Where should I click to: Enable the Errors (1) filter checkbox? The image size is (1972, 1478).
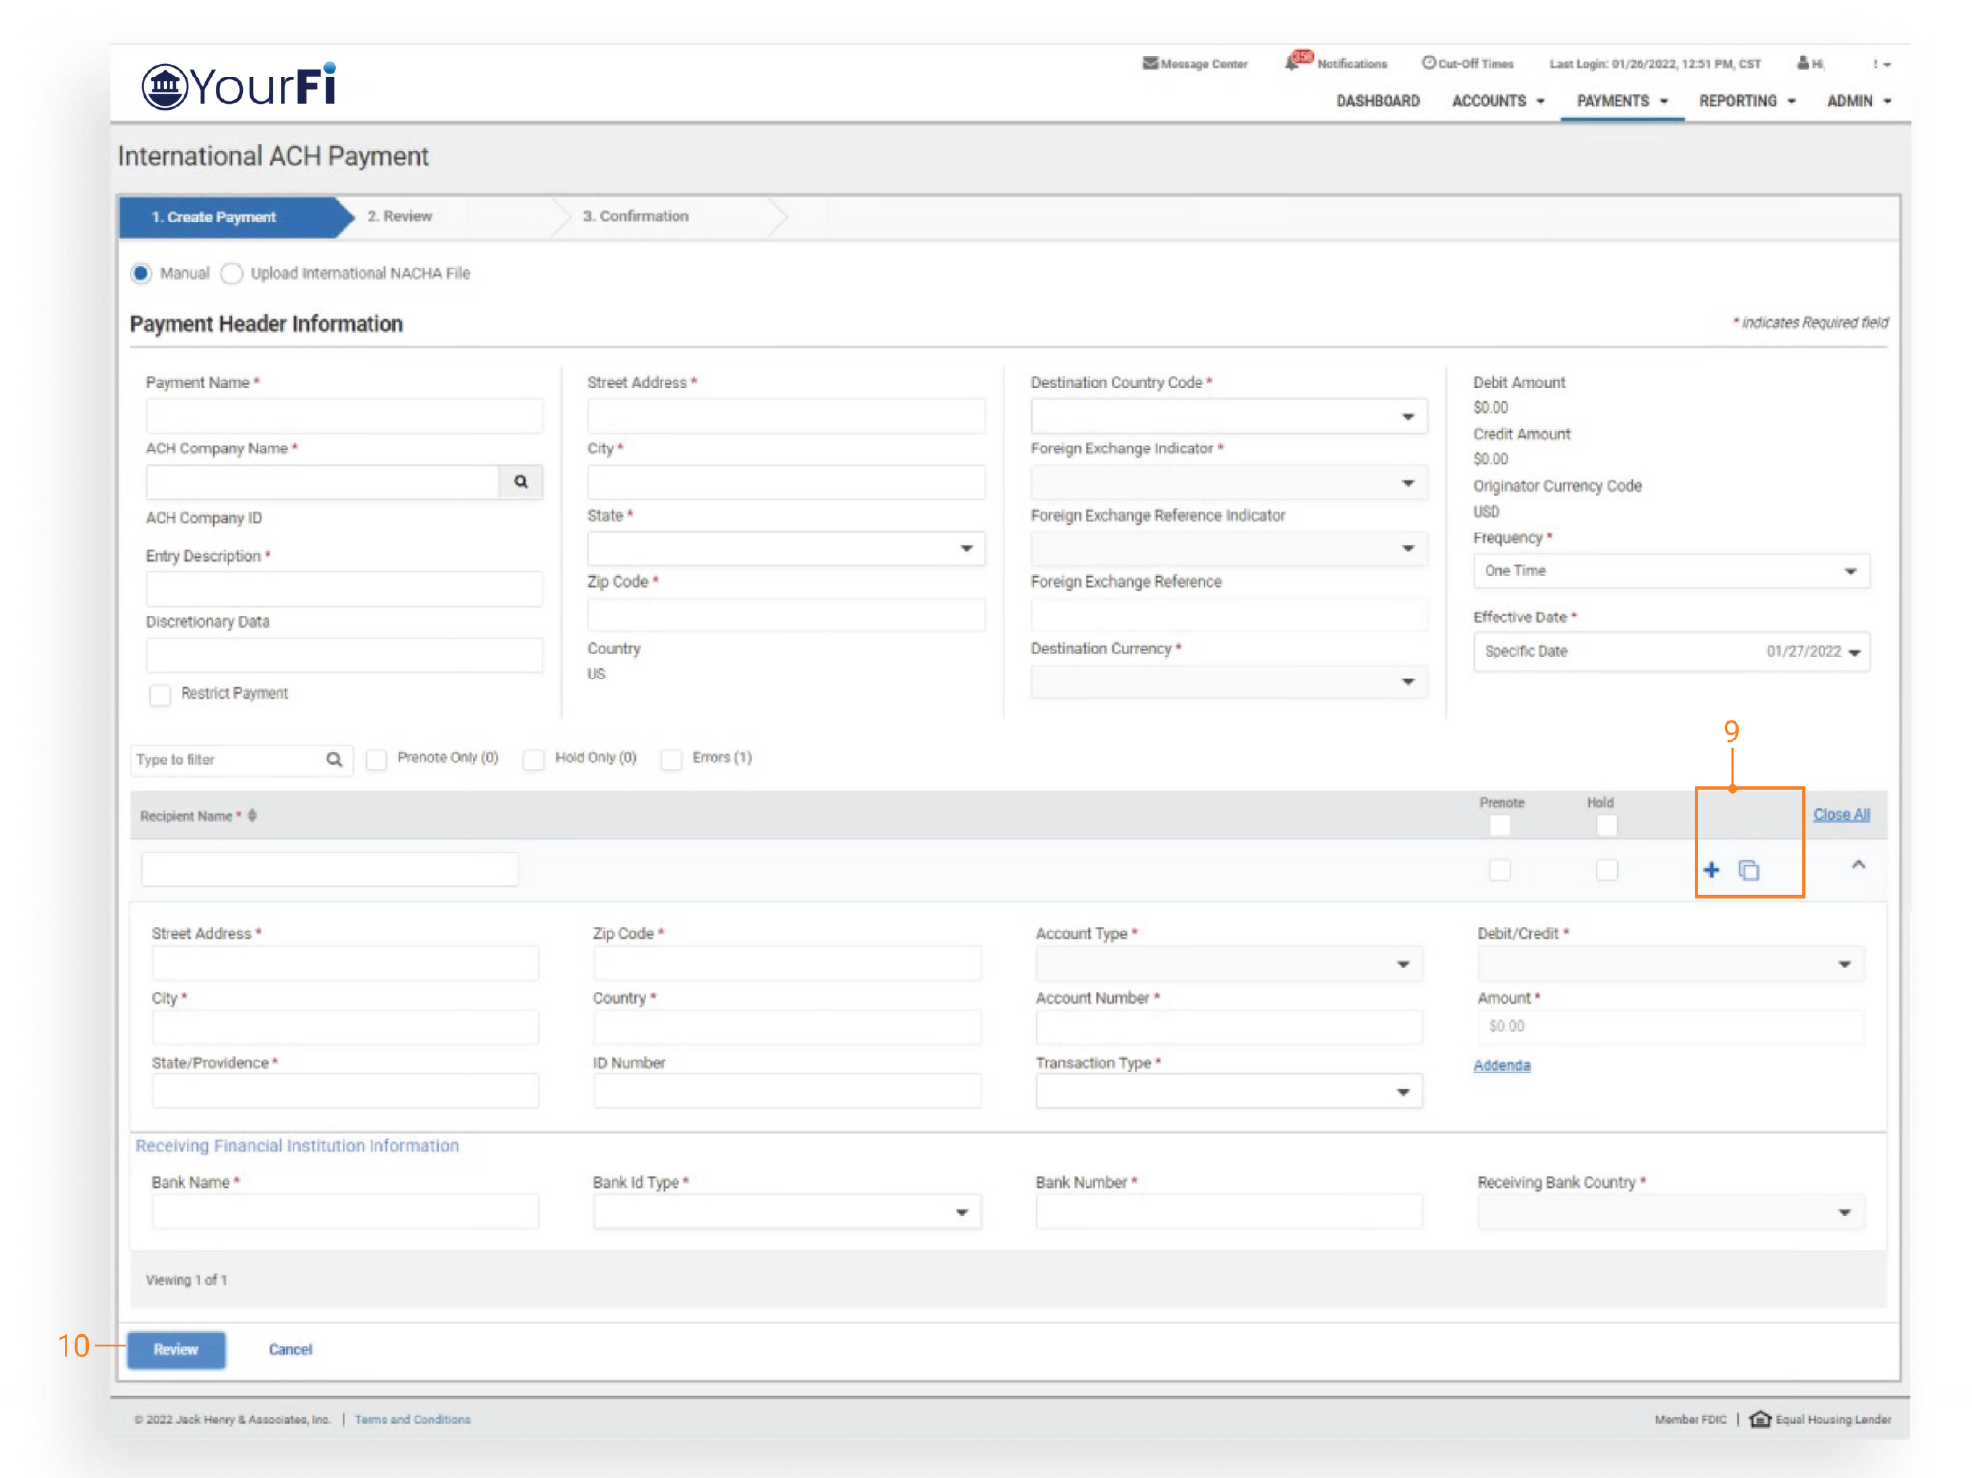(x=672, y=759)
